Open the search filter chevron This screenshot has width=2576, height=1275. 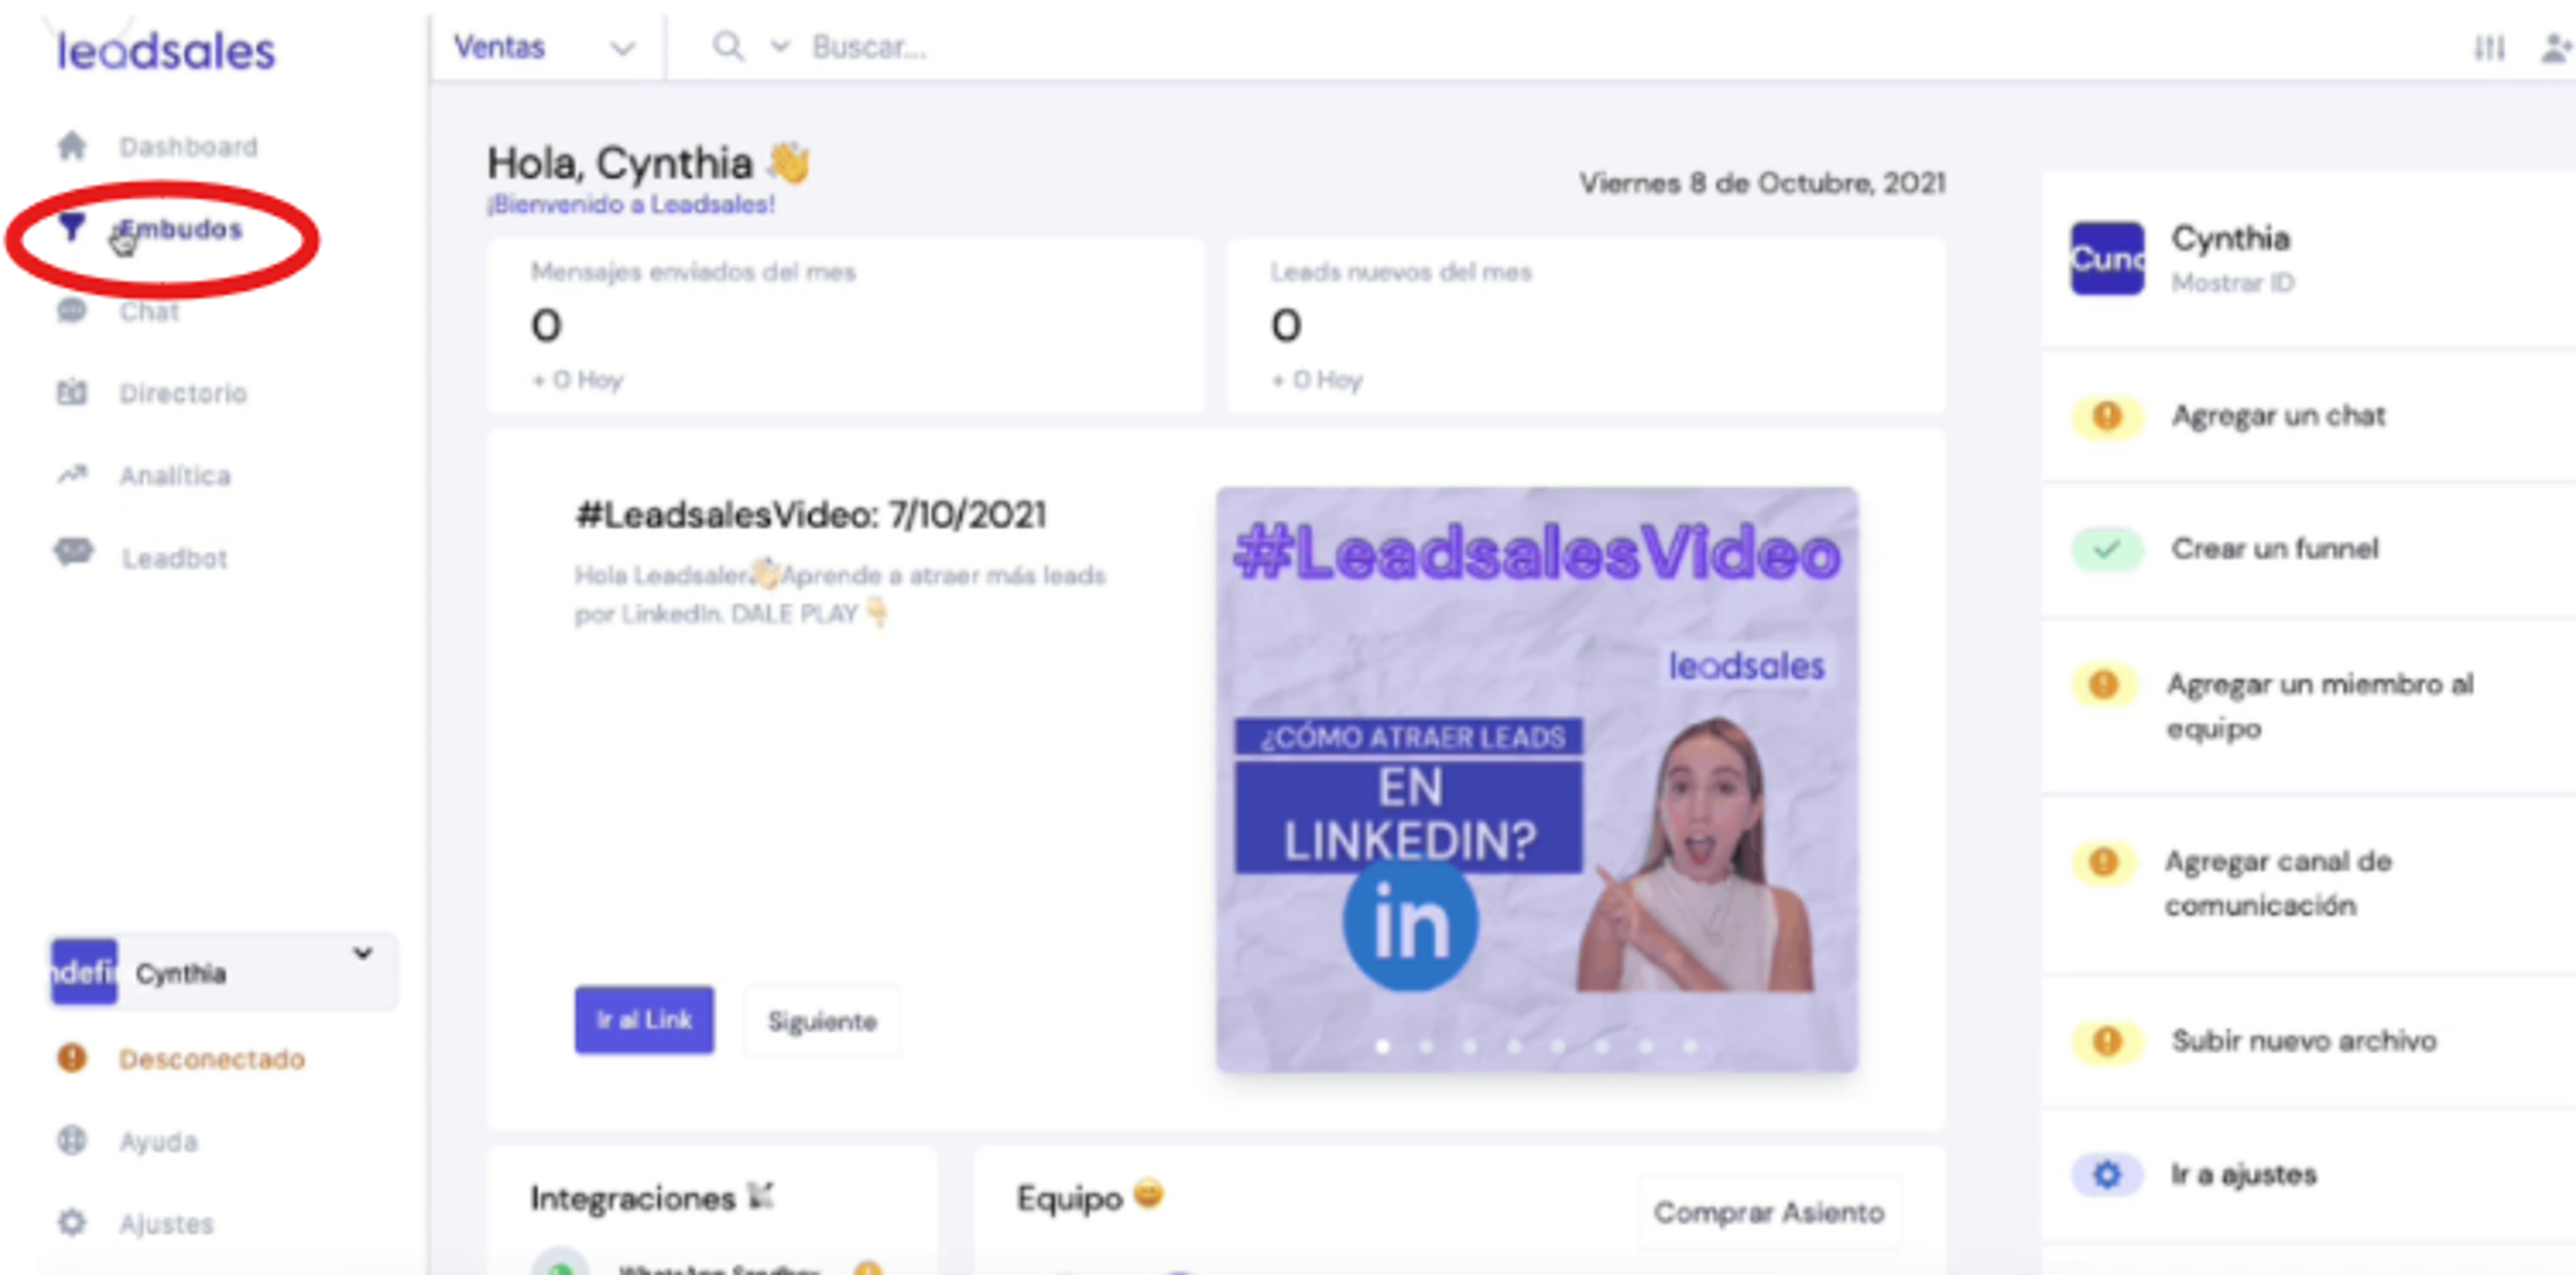[x=780, y=46]
